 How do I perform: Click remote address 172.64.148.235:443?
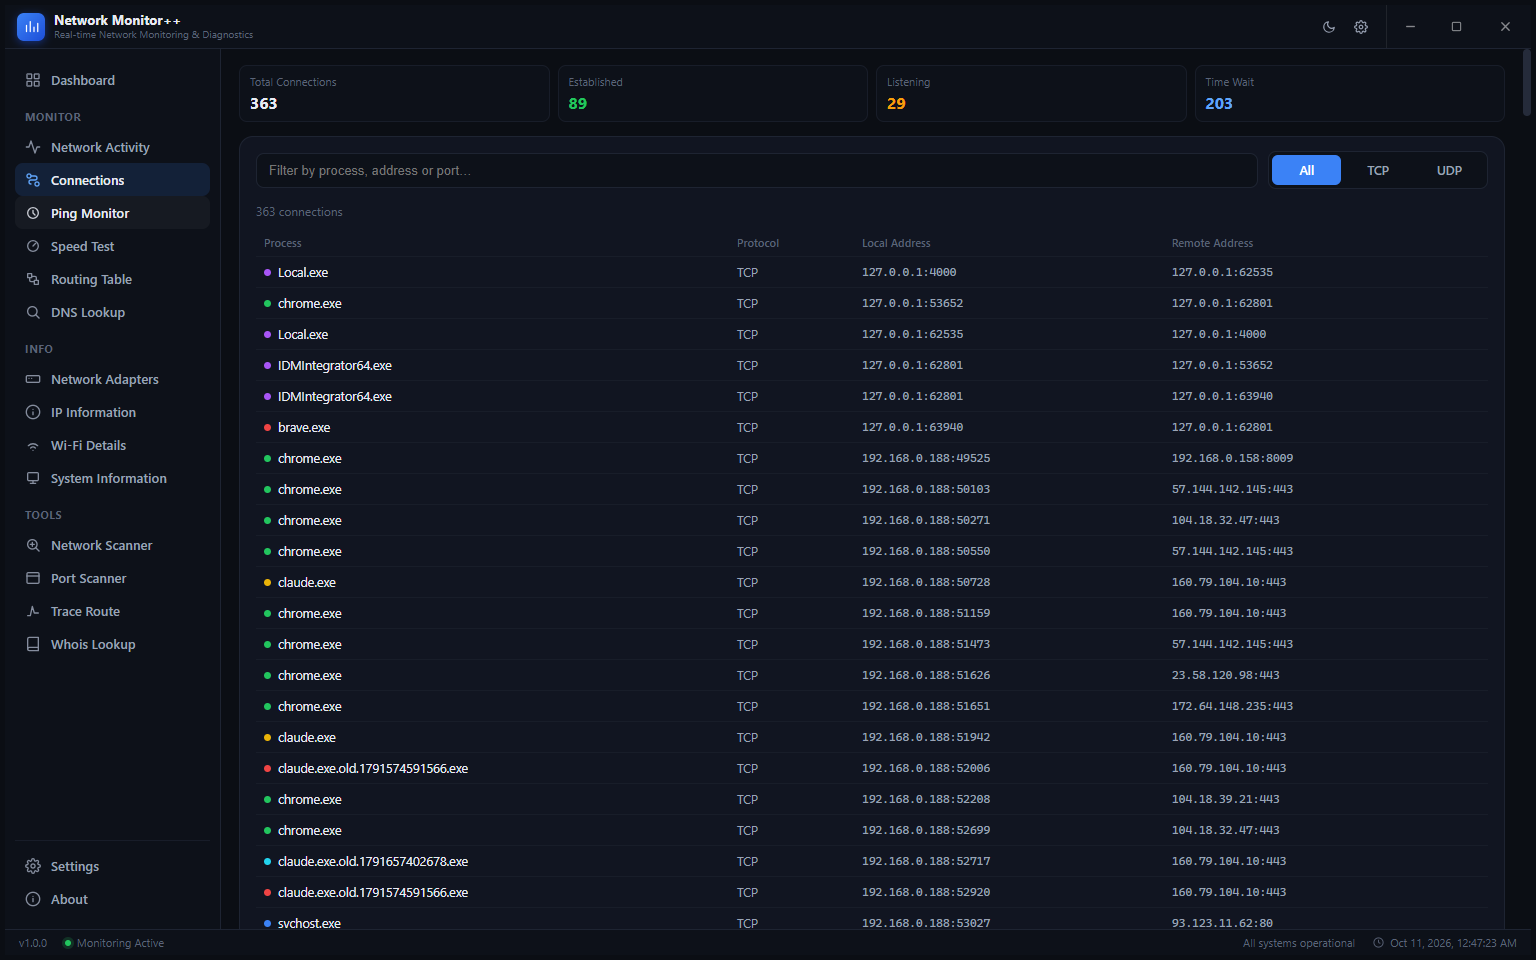1232,706
